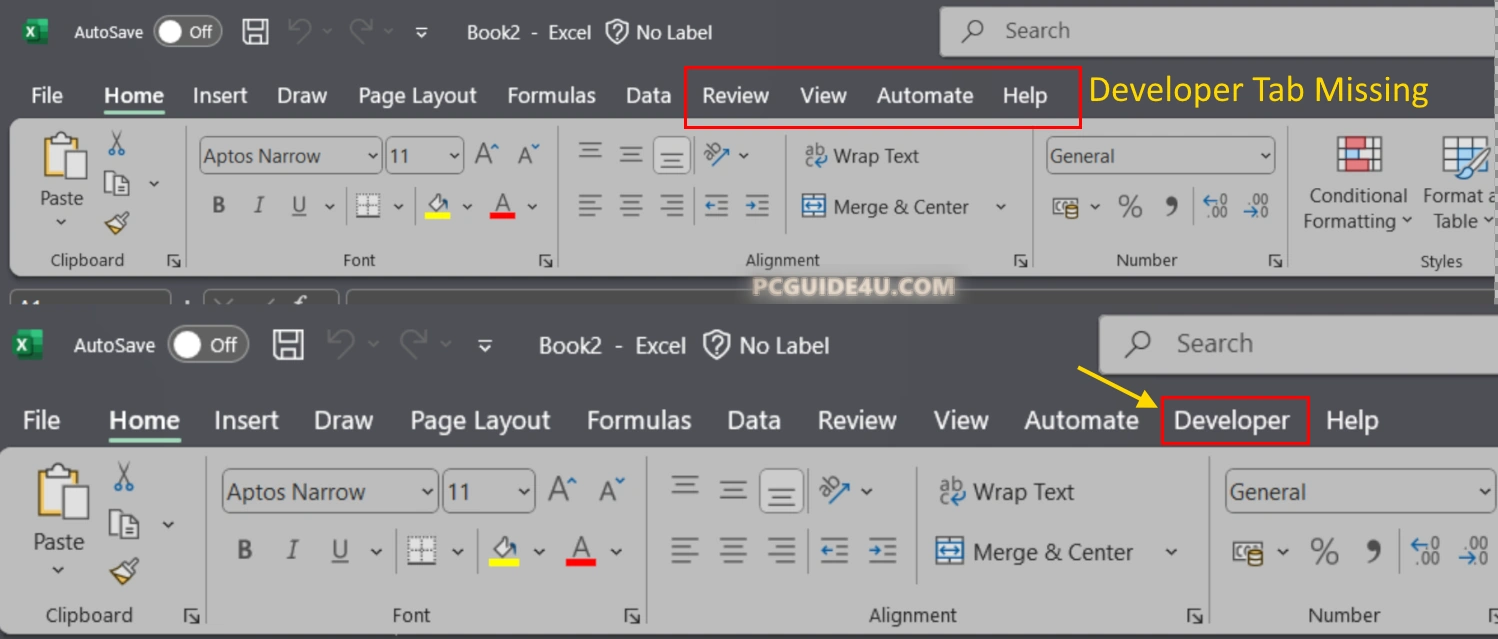Viewport: 1498px width, 639px height.
Task: Click Increase Indent in the lower ribbon
Action: coord(882,550)
